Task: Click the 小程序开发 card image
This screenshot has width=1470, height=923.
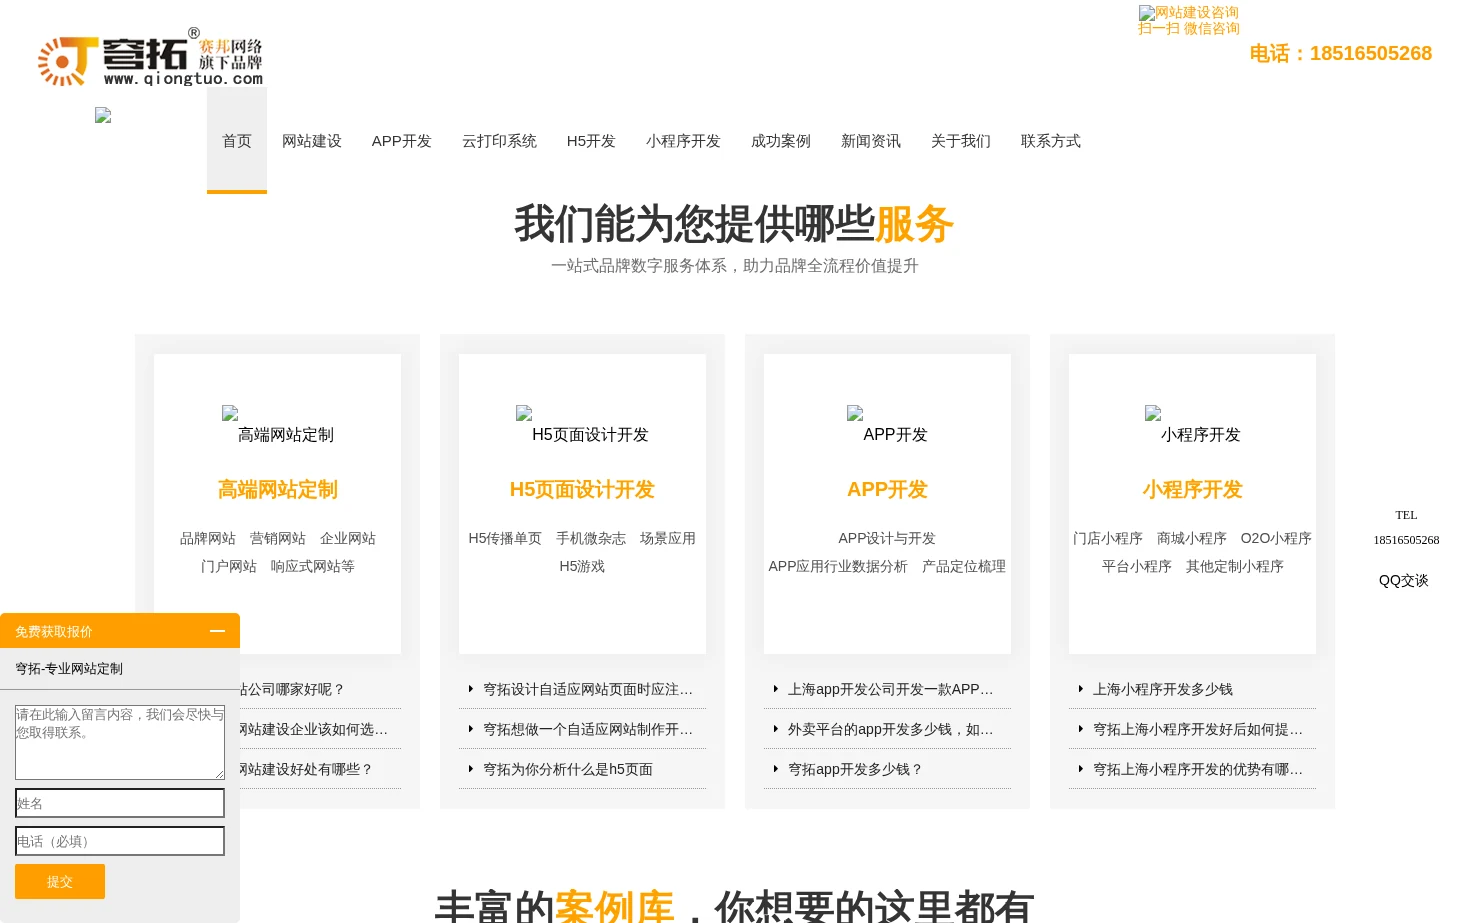Action: (x=1192, y=425)
